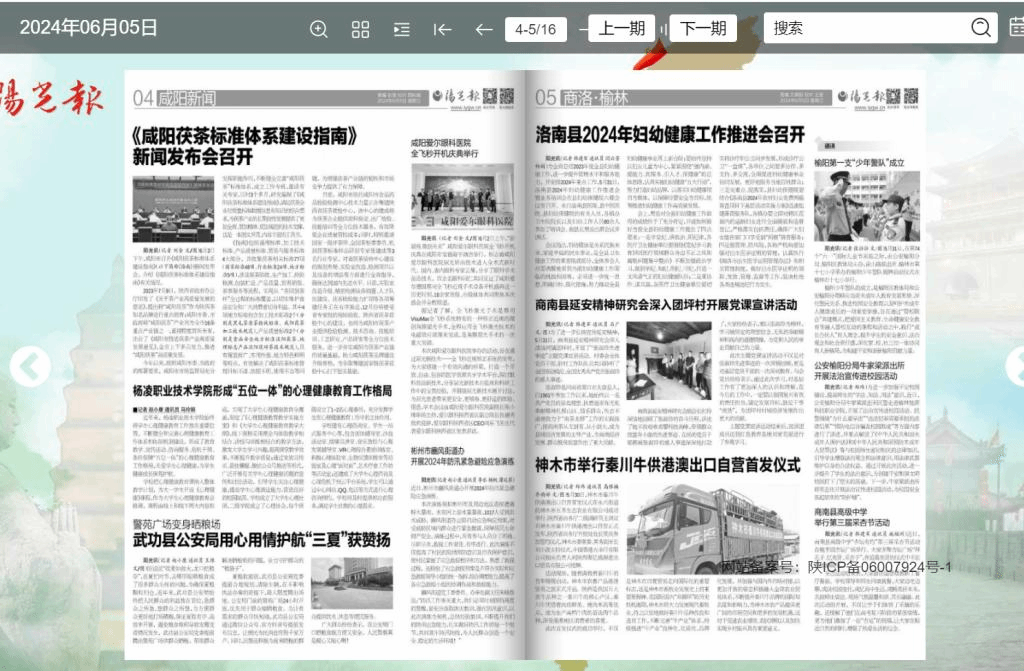Image resolution: width=1024 pixels, height=671 pixels.
Task: Click the 2024年06月05日 date label
Action: [x=88, y=27]
